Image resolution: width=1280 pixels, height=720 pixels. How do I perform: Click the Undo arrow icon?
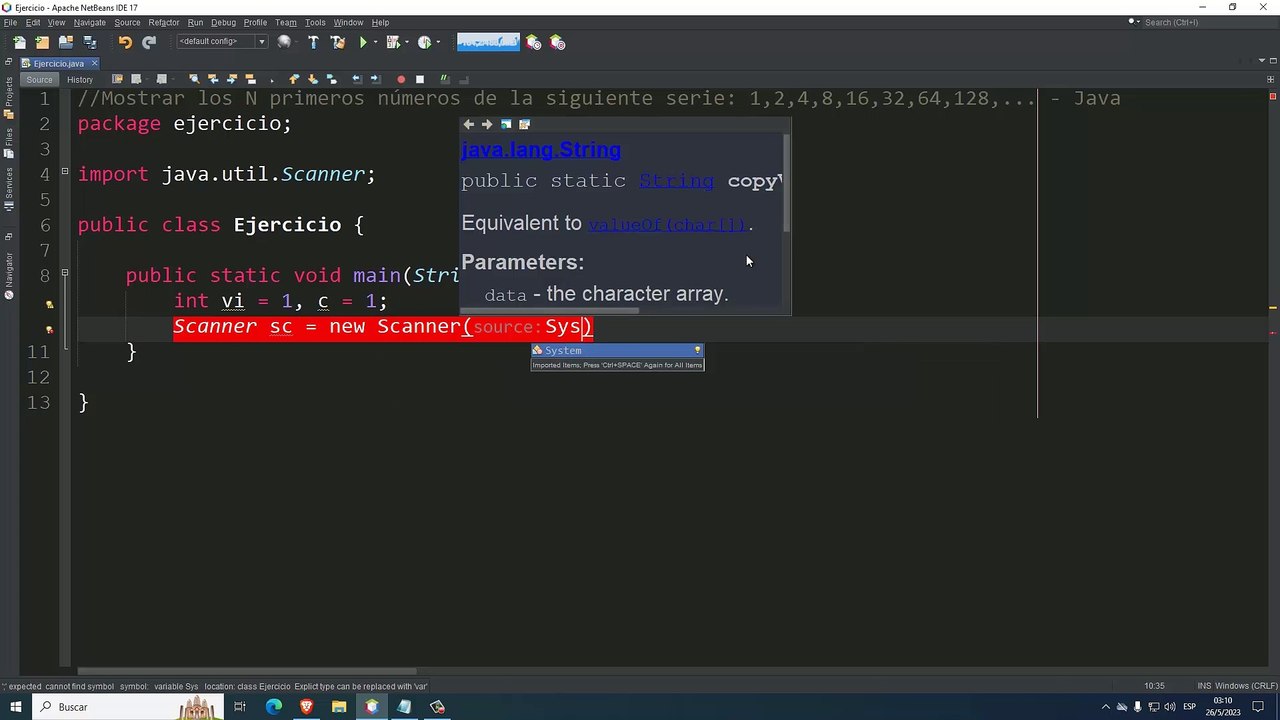click(x=125, y=42)
